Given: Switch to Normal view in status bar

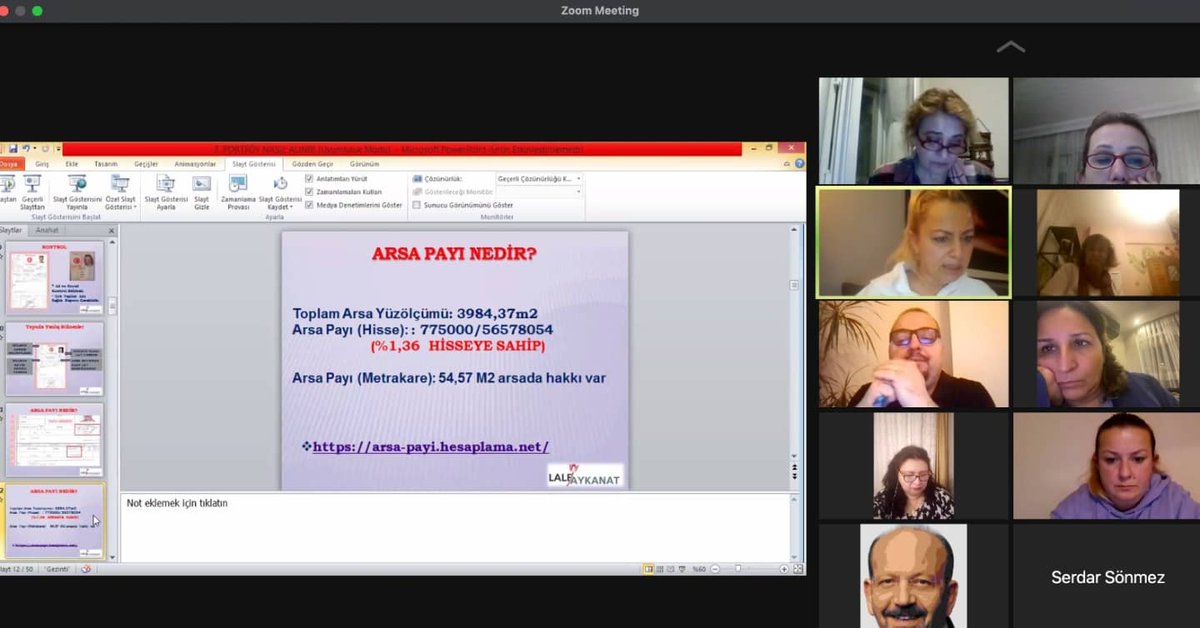Looking at the screenshot, I should pyautogui.click(x=649, y=569).
